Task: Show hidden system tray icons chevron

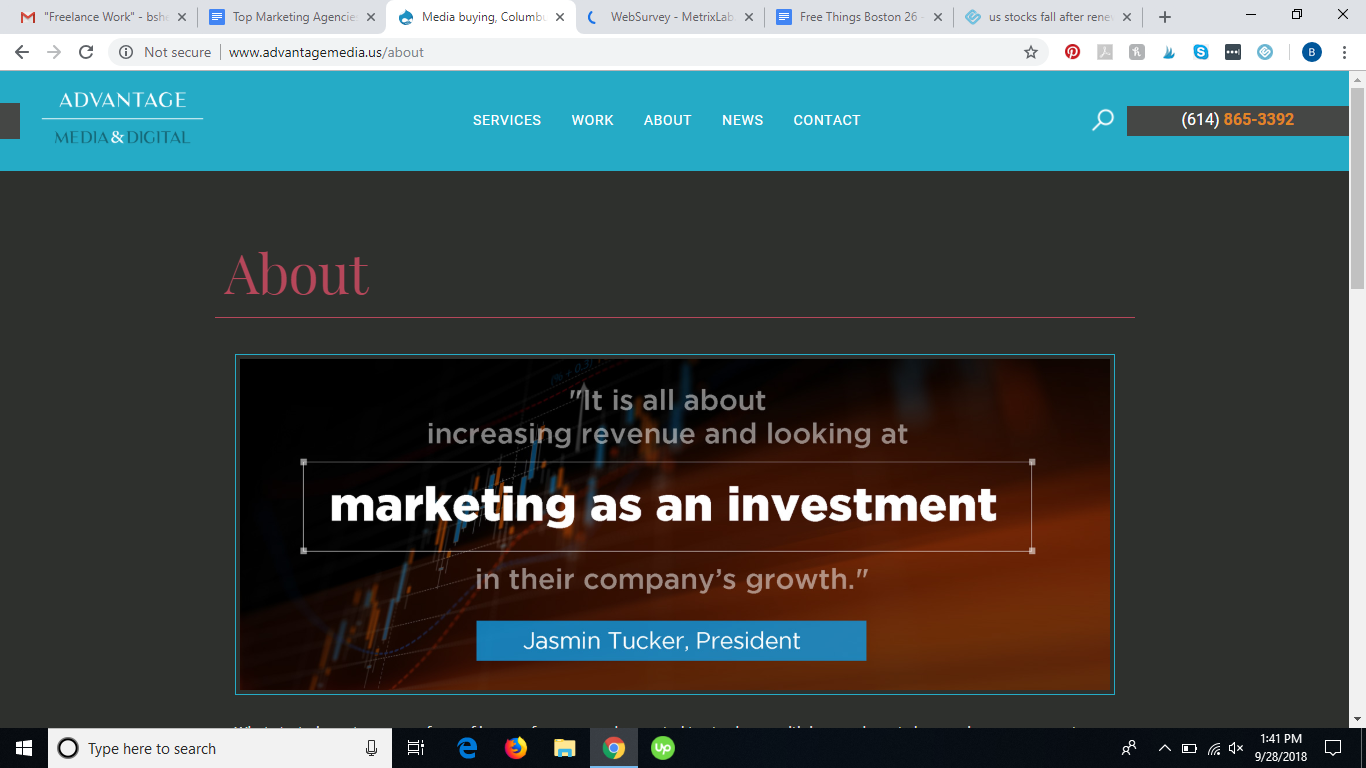Action: 1164,748
